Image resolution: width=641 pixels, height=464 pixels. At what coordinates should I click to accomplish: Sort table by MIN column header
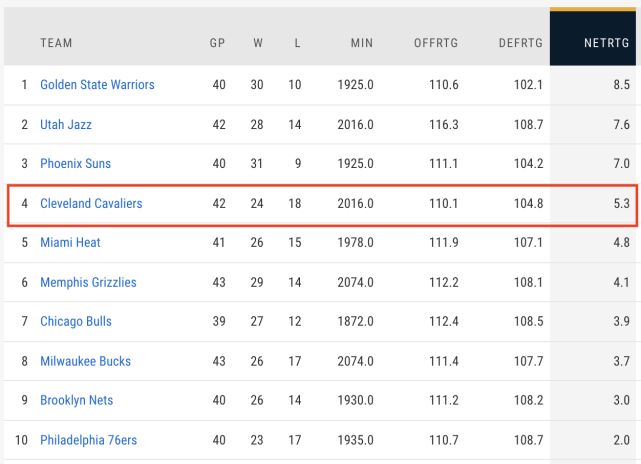(x=362, y=43)
